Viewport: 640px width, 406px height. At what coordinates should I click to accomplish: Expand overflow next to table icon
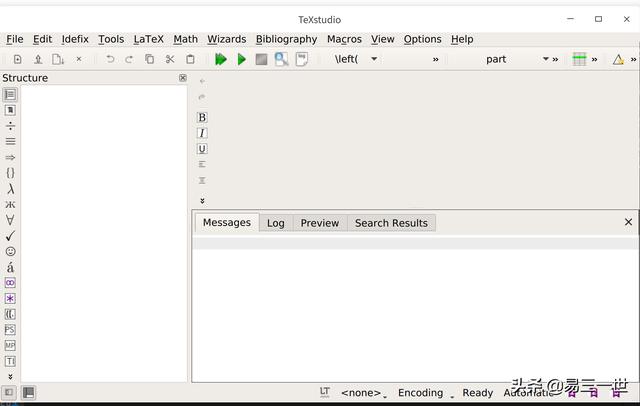594,60
